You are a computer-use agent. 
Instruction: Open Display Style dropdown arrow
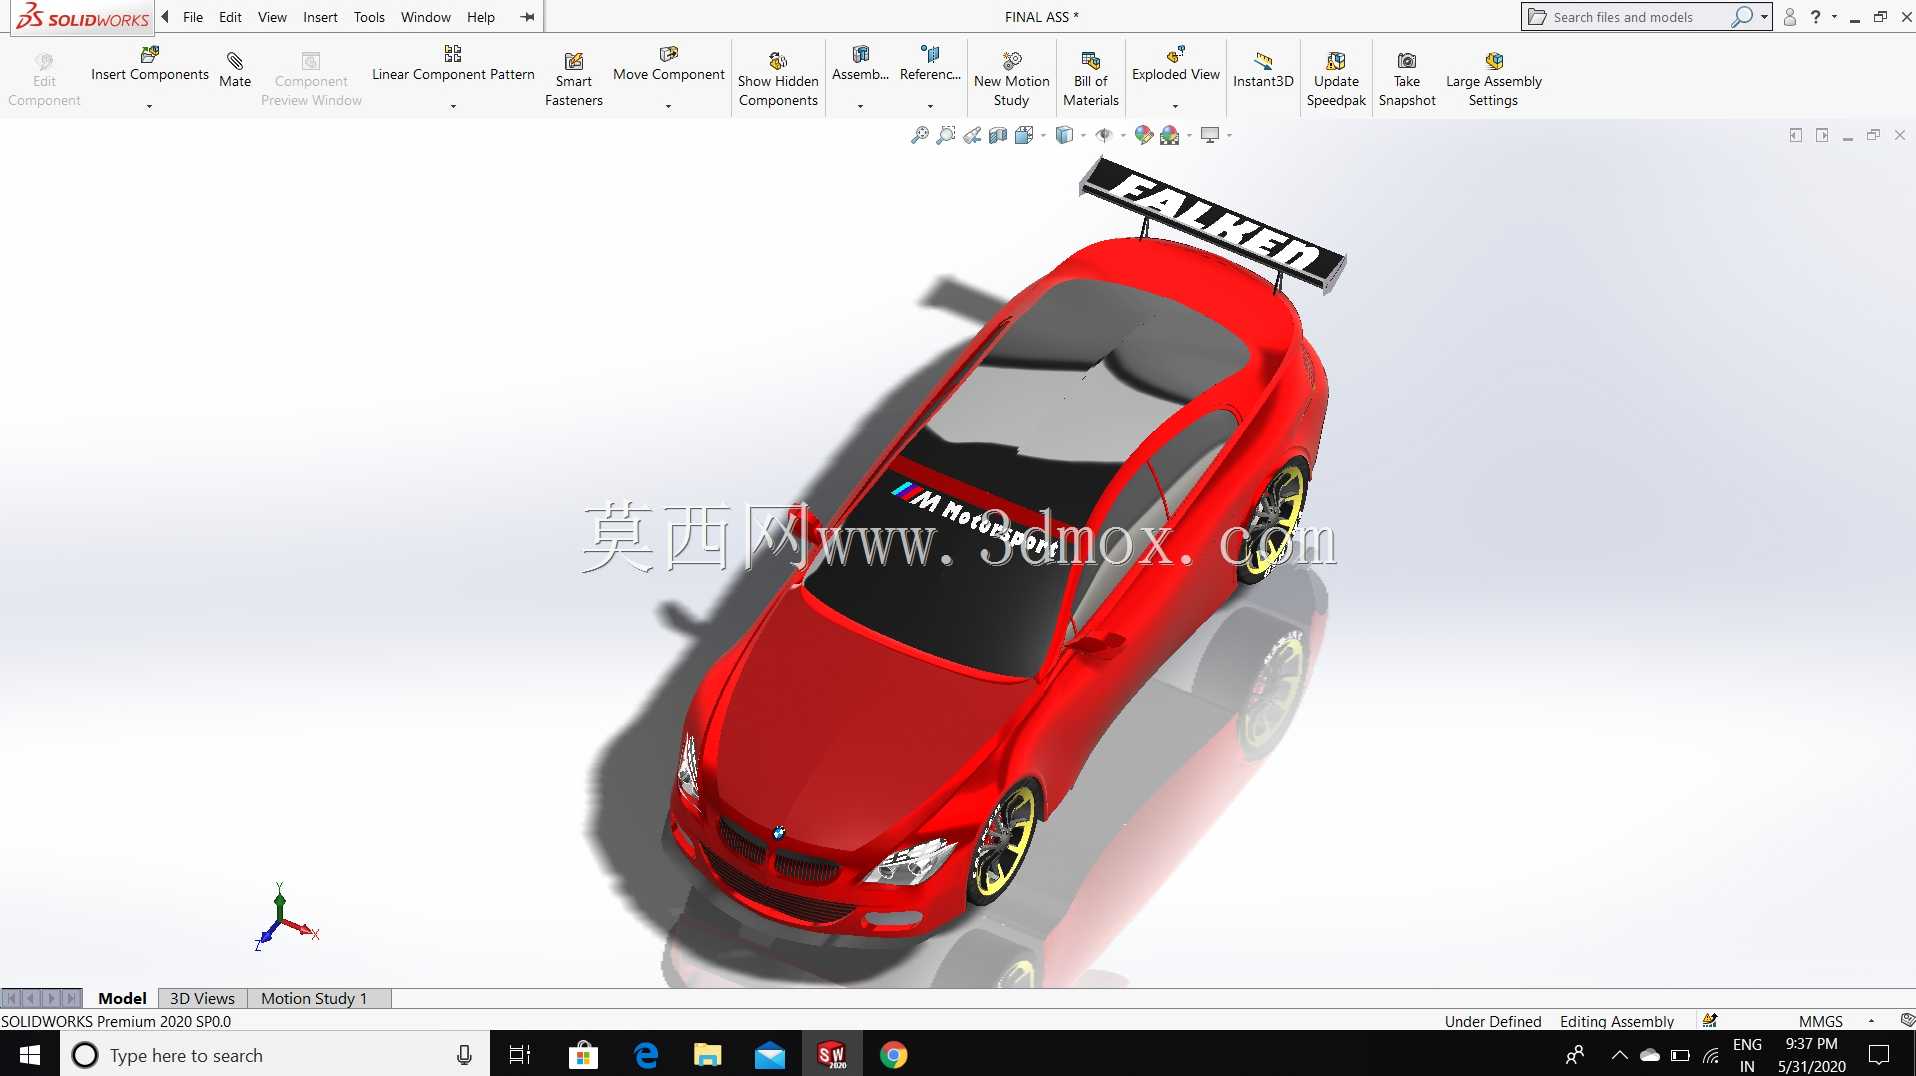click(x=1083, y=135)
